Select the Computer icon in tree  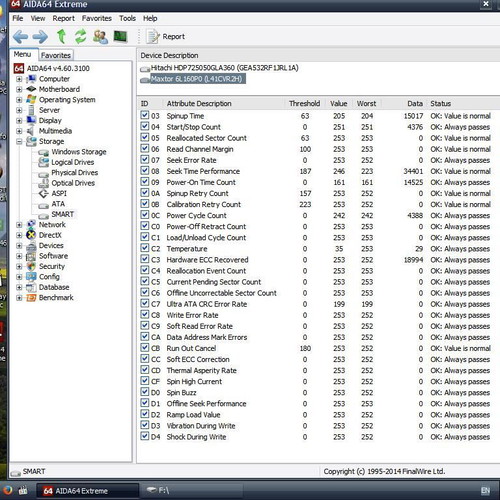[x=32, y=79]
